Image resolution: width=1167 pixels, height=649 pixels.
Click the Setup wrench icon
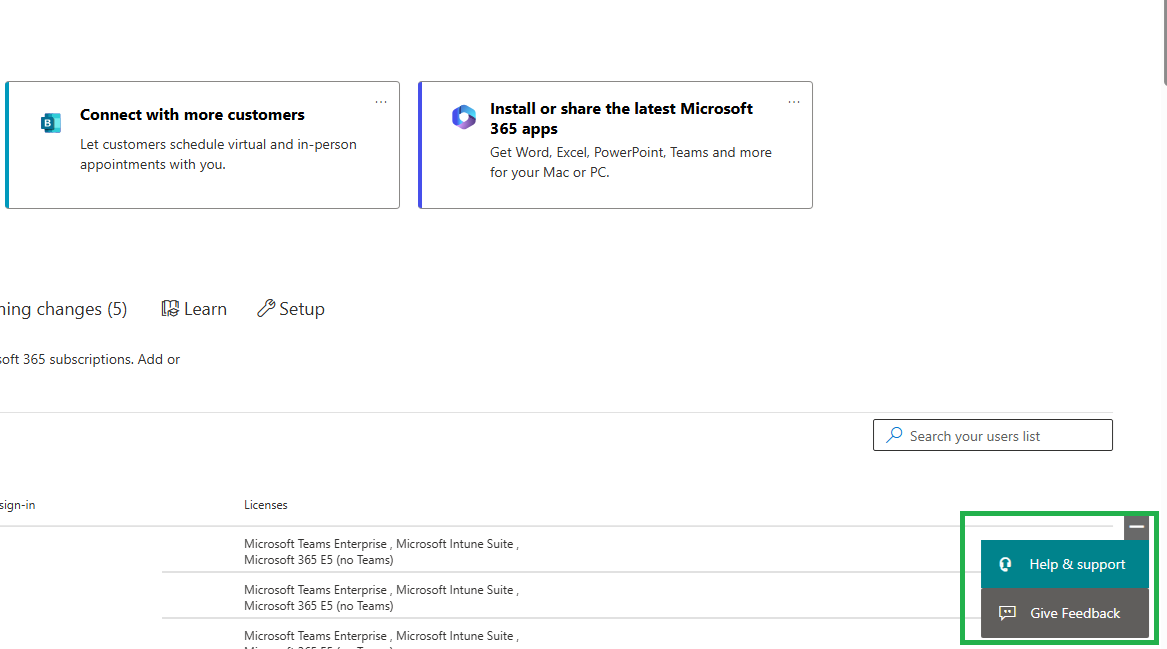click(266, 308)
